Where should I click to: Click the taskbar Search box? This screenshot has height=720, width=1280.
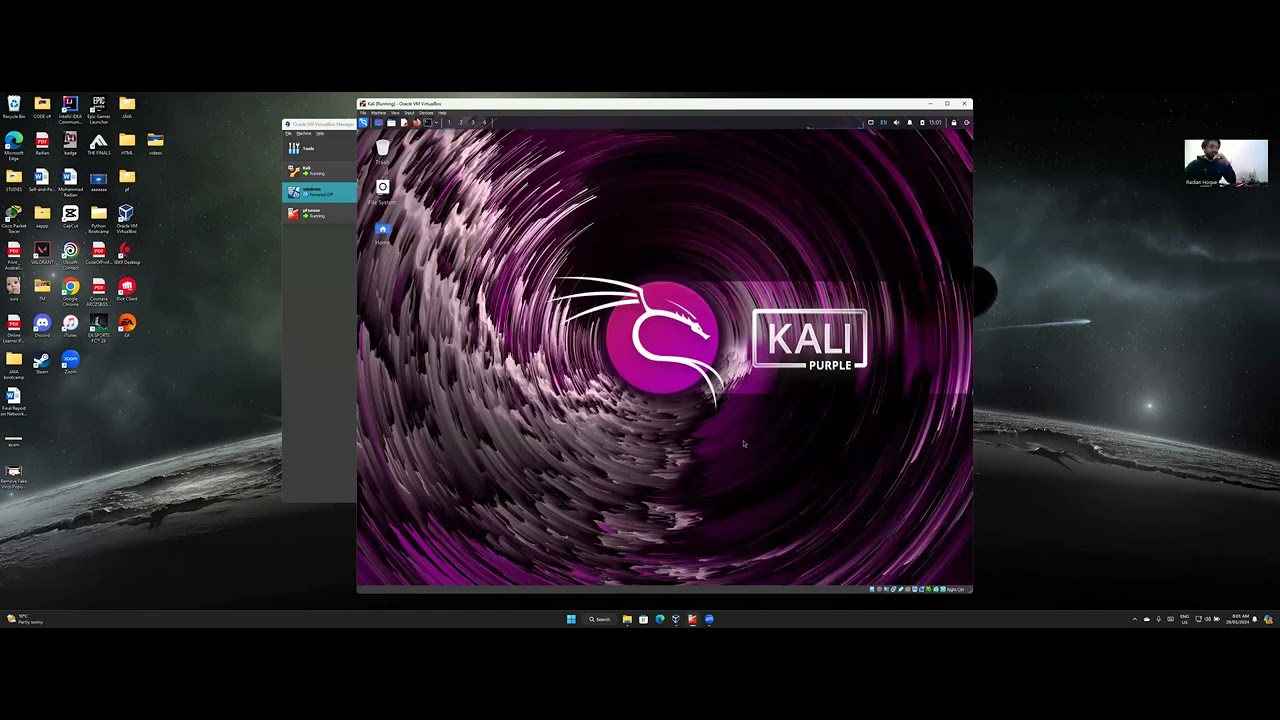(x=600, y=619)
